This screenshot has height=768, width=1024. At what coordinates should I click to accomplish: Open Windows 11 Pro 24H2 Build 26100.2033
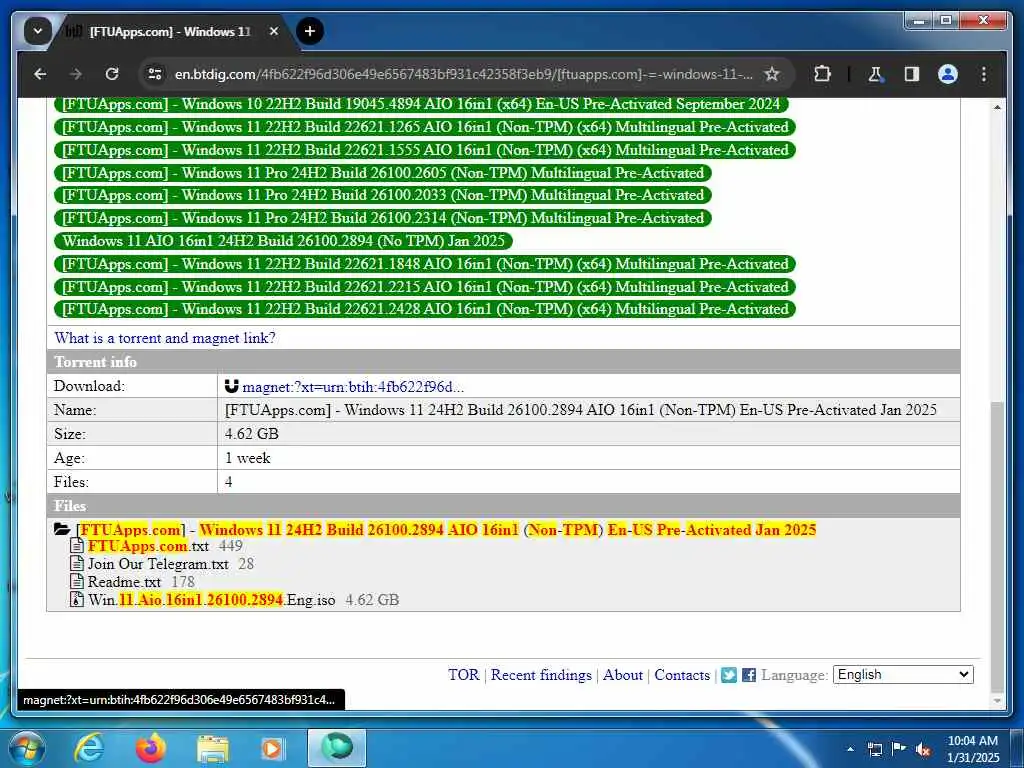(383, 195)
